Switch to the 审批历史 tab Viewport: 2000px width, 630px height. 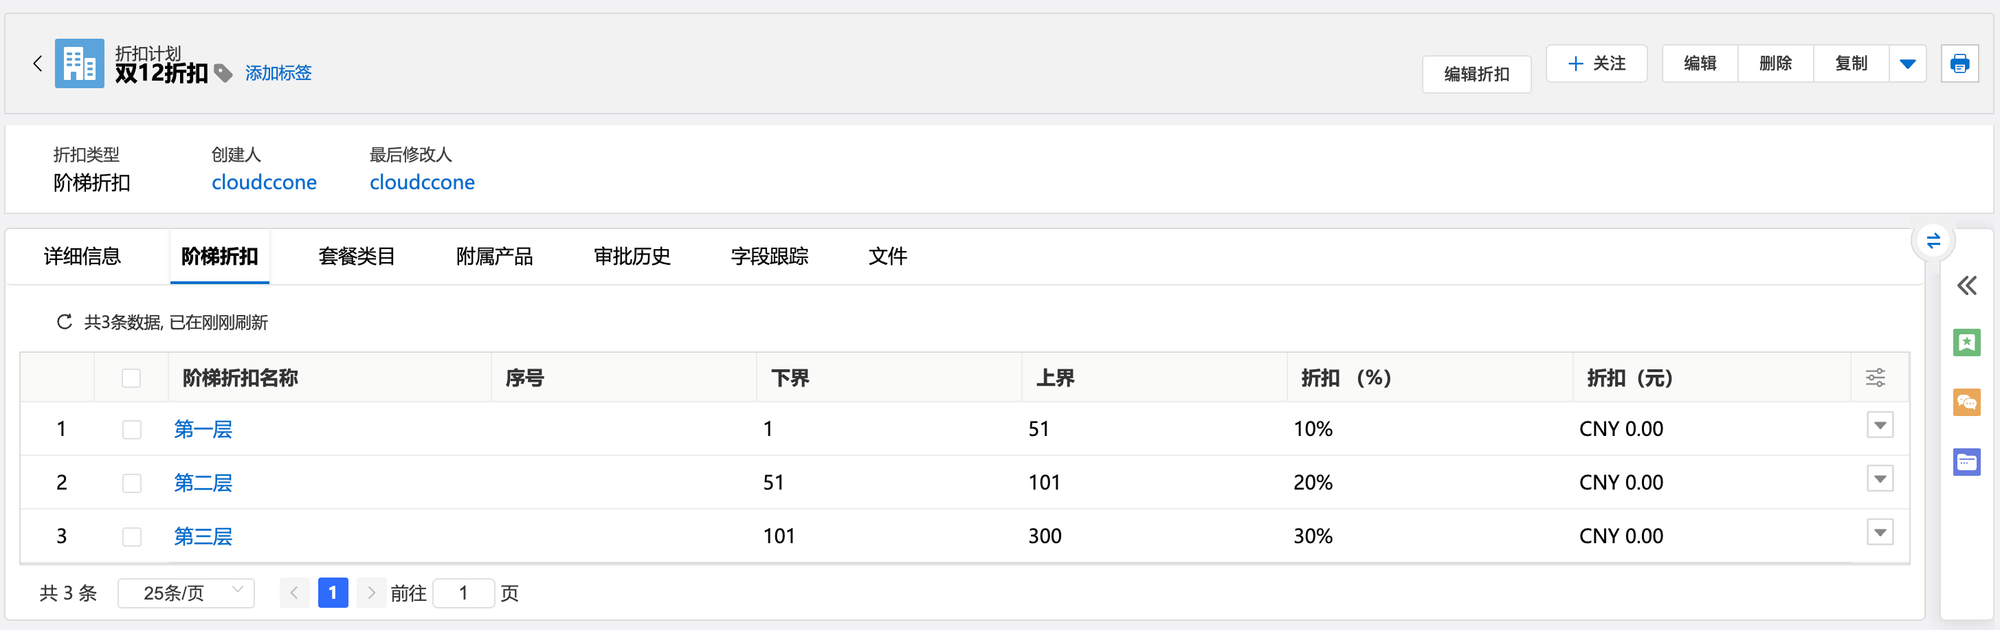click(632, 257)
